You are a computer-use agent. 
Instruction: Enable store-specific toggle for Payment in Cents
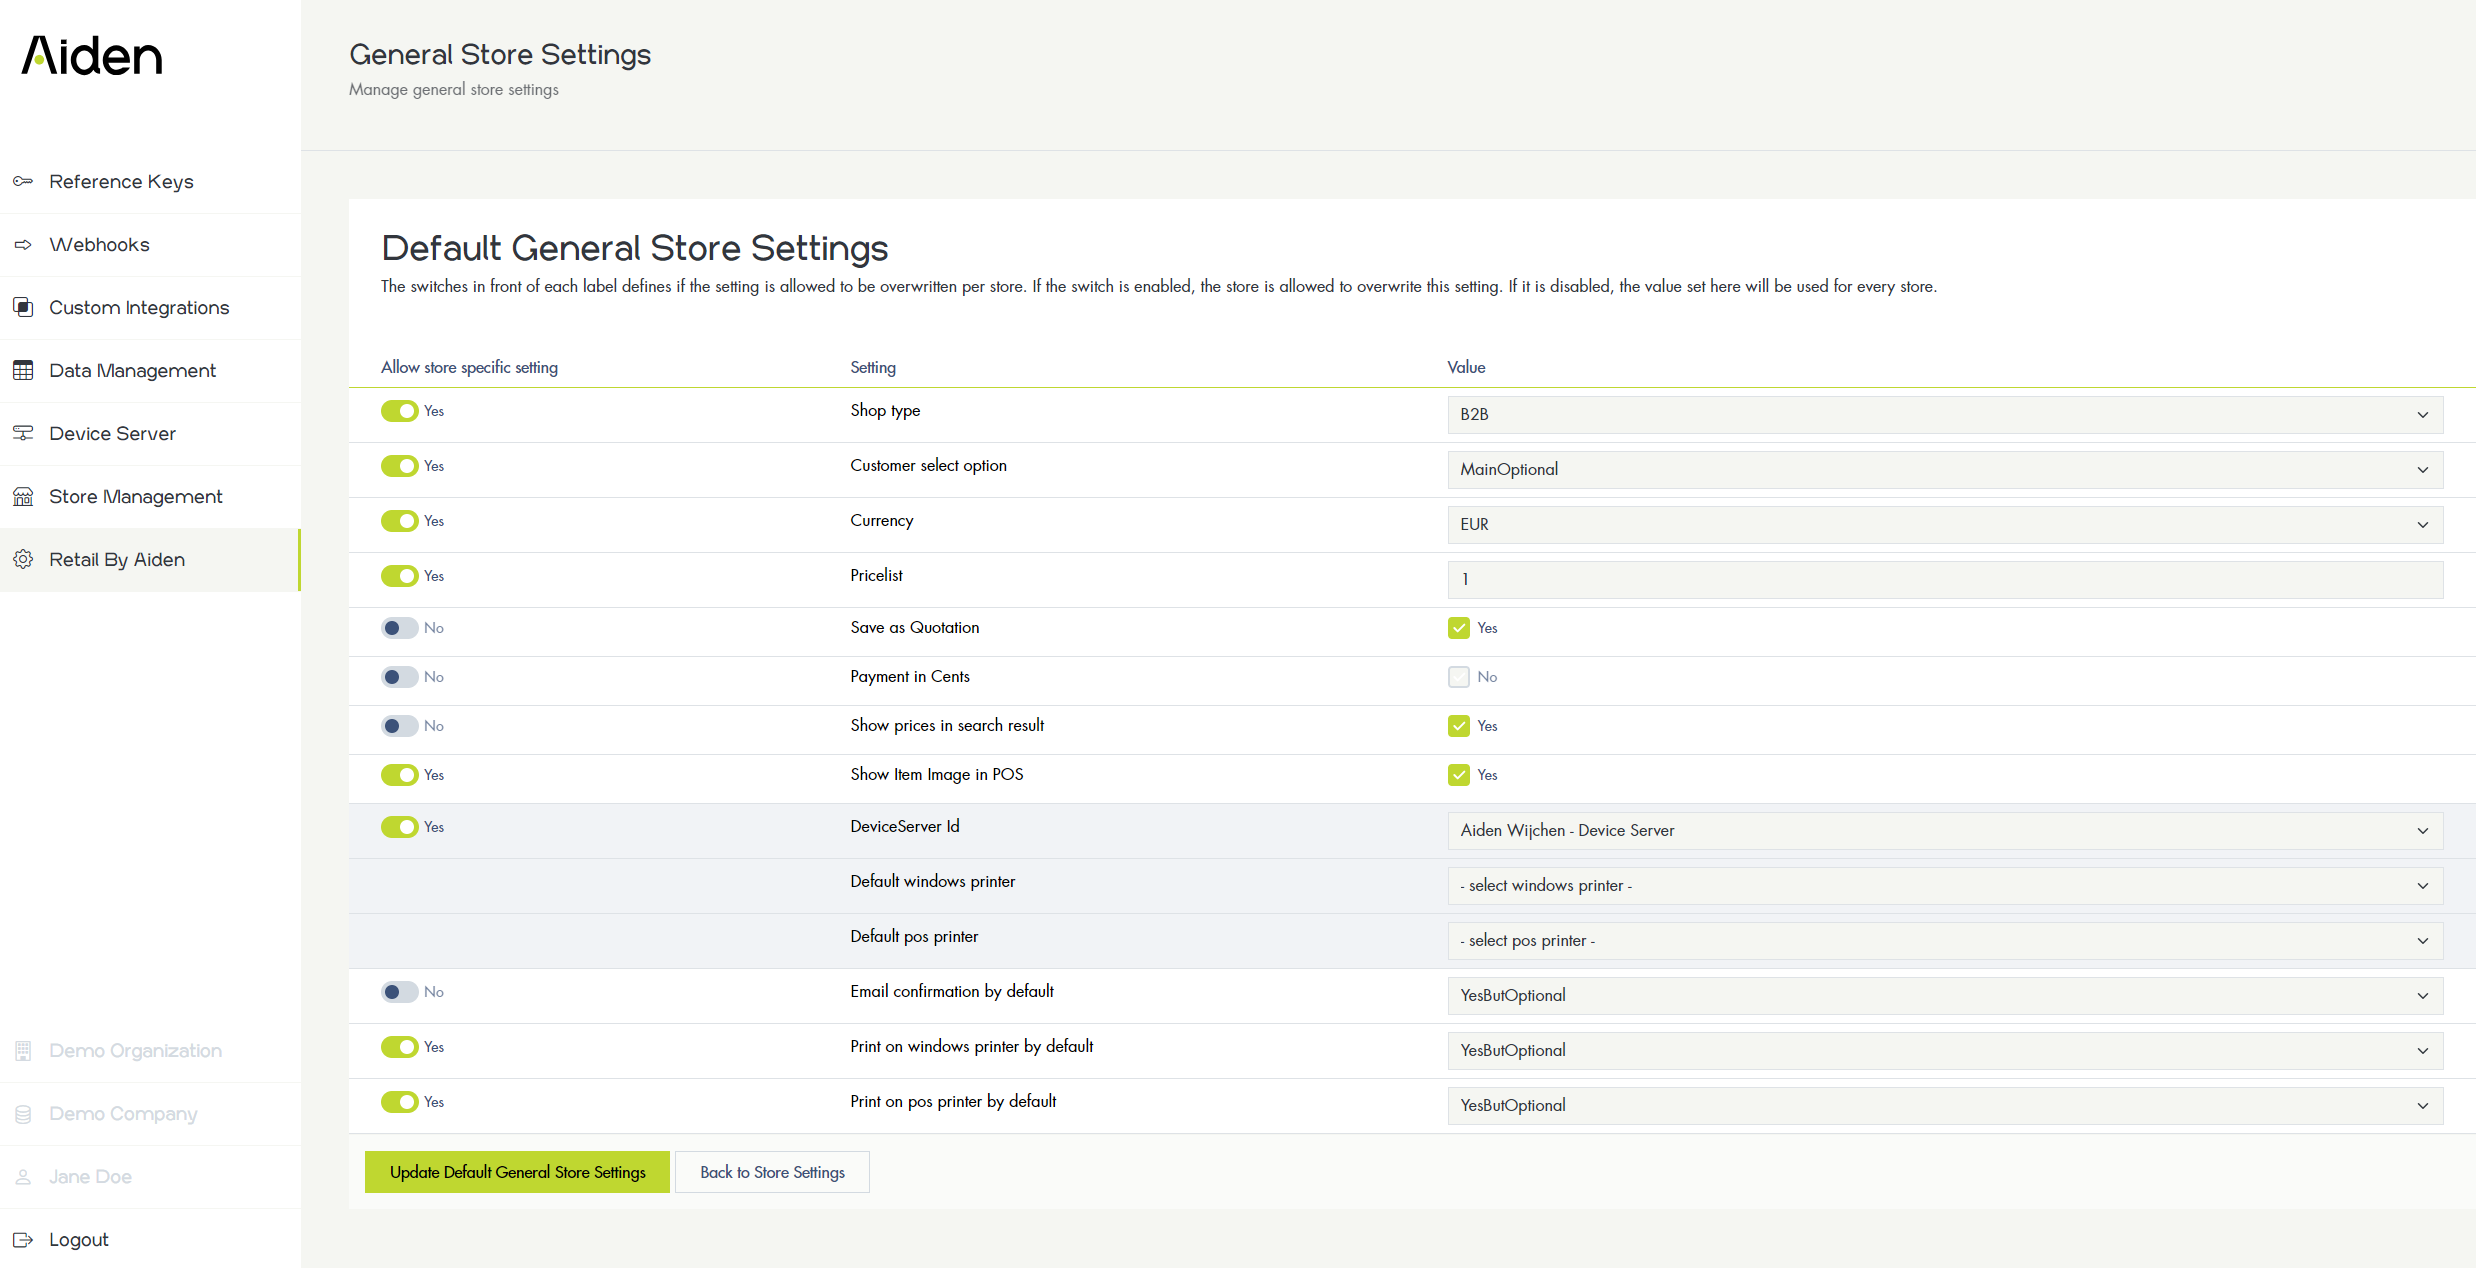(399, 677)
